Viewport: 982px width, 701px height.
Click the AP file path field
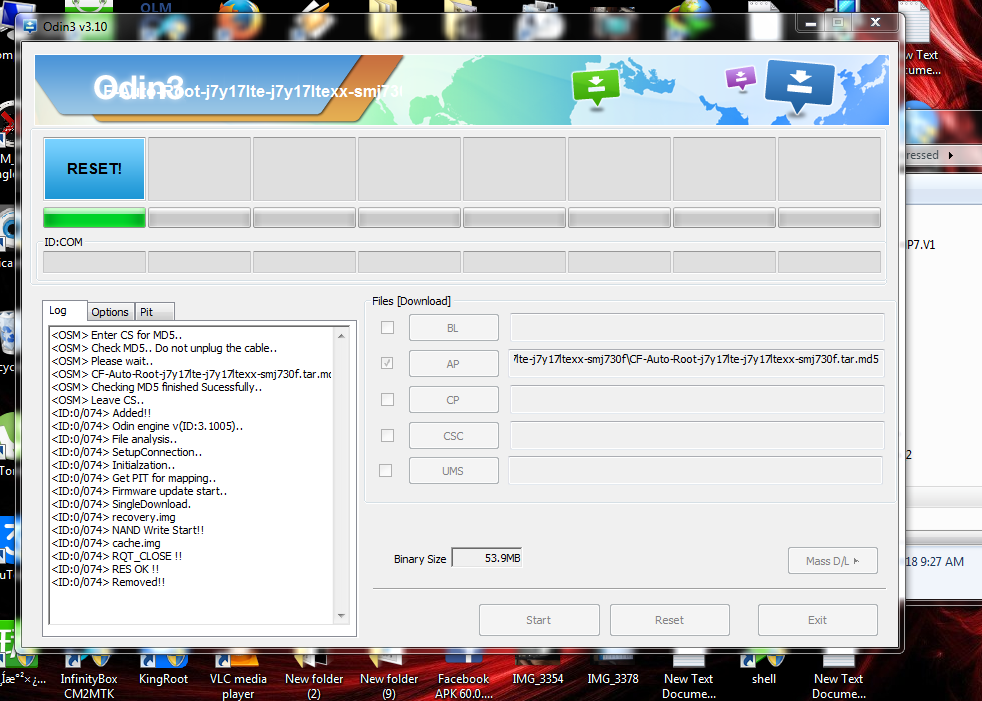coord(696,363)
